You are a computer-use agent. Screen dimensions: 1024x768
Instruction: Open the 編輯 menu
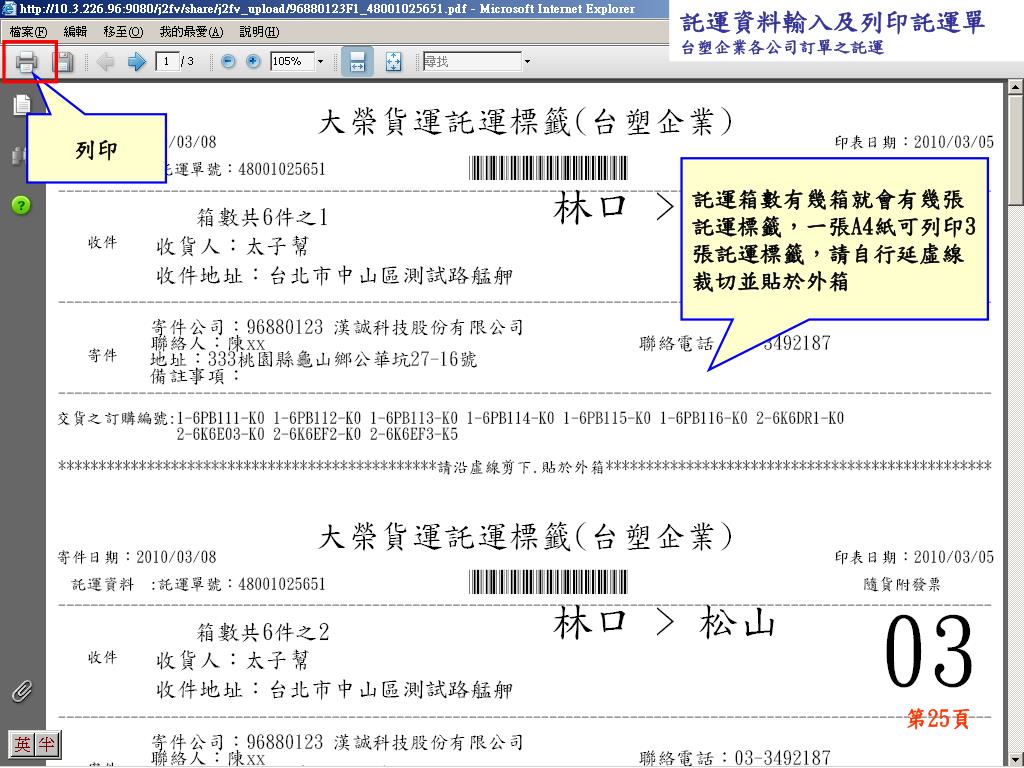click(x=75, y=31)
